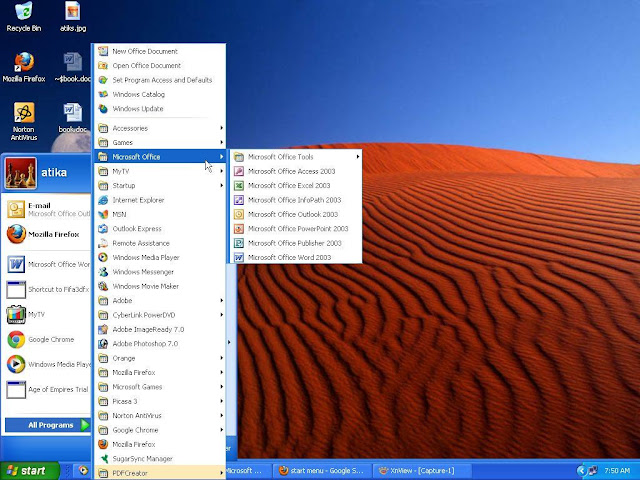Launch Google Chrome from recent programs list
Viewport: 640px width, 480px height.
point(47,339)
